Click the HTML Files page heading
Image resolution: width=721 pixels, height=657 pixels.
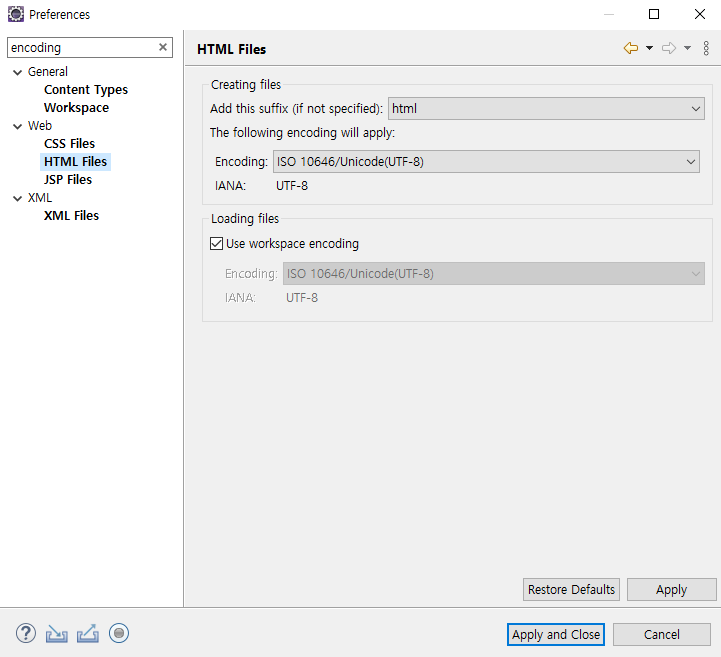tap(231, 49)
